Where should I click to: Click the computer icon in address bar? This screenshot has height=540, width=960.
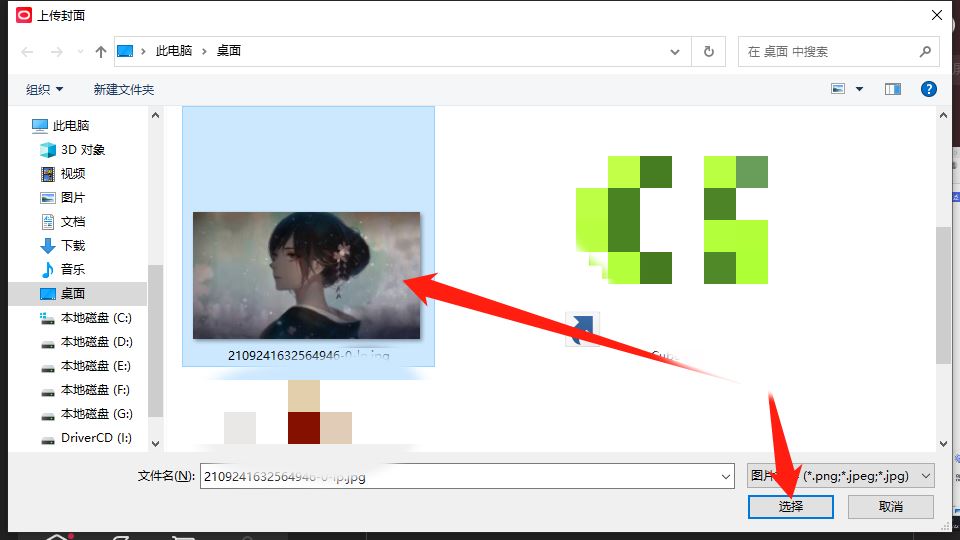pyautogui.click(x=125, y=51)
